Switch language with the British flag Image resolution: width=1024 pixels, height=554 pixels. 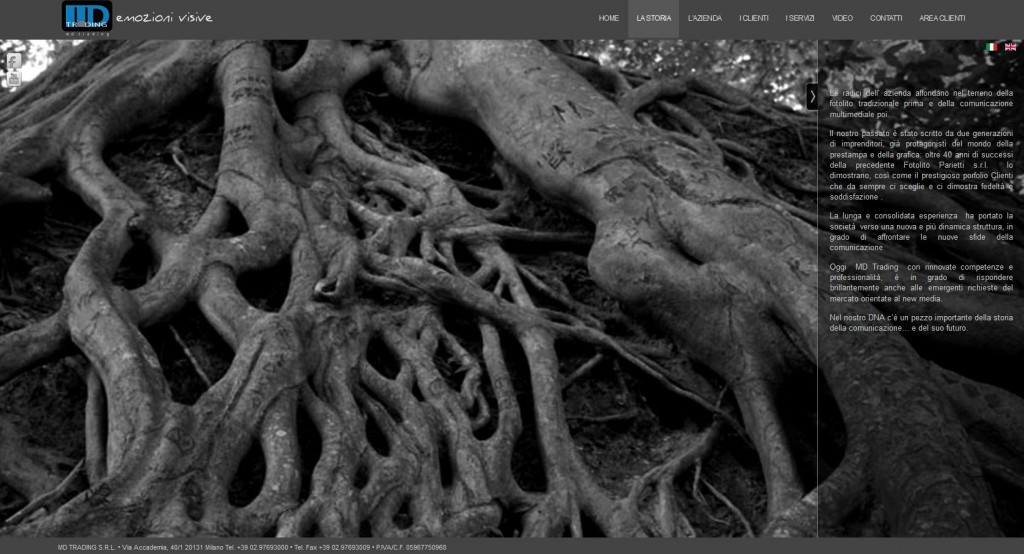click(1010, 47)
